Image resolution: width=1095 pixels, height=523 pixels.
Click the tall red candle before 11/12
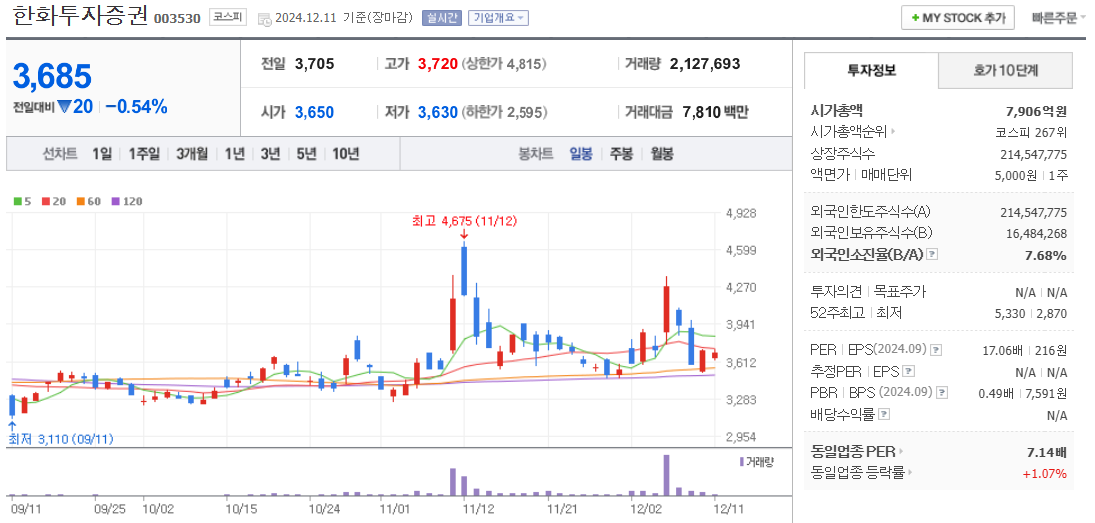pyautogui.click(x=453, y=325)
